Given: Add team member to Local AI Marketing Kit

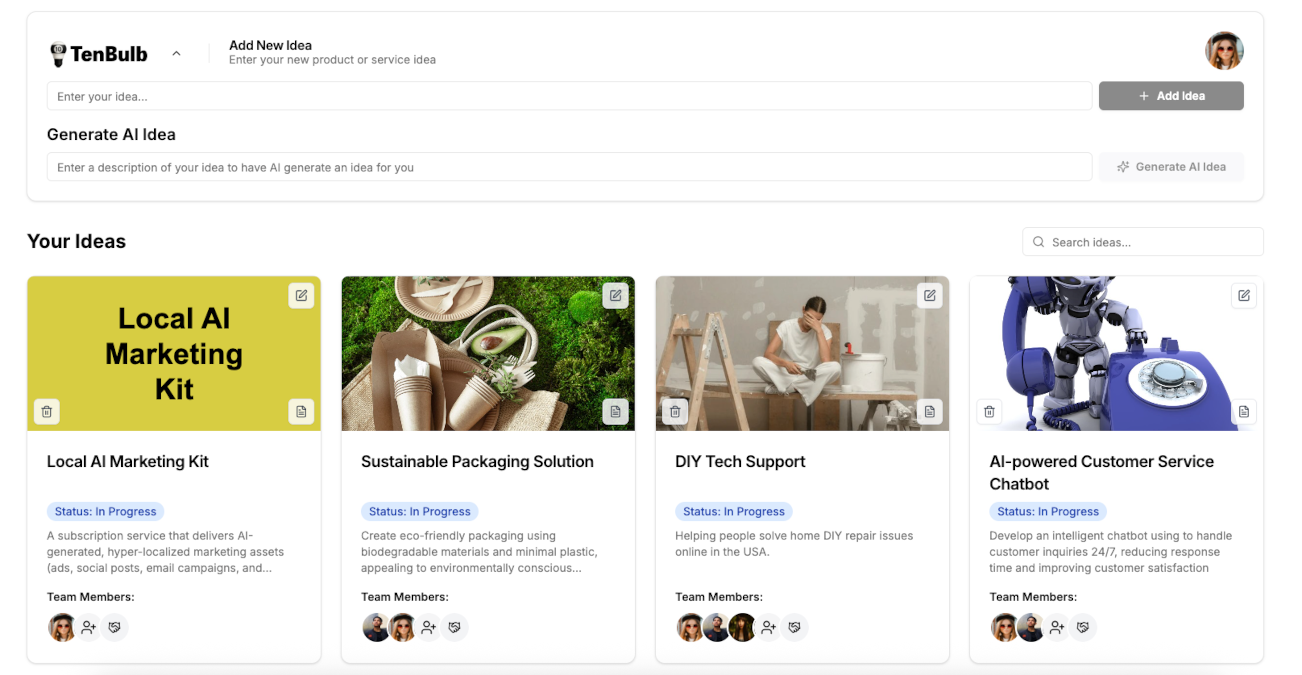Looking at the screenshot, I should [x=89, y=627].
